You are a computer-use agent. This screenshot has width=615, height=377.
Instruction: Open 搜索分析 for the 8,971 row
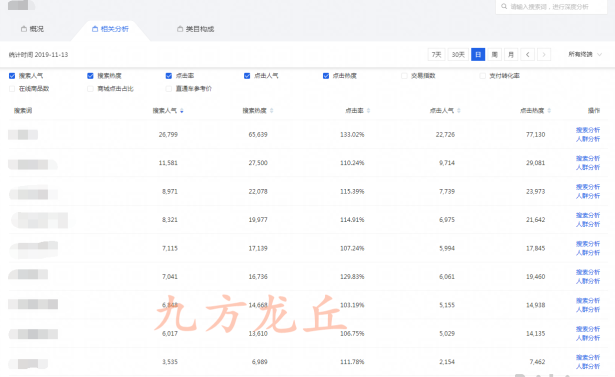click(x=588, y=187)
